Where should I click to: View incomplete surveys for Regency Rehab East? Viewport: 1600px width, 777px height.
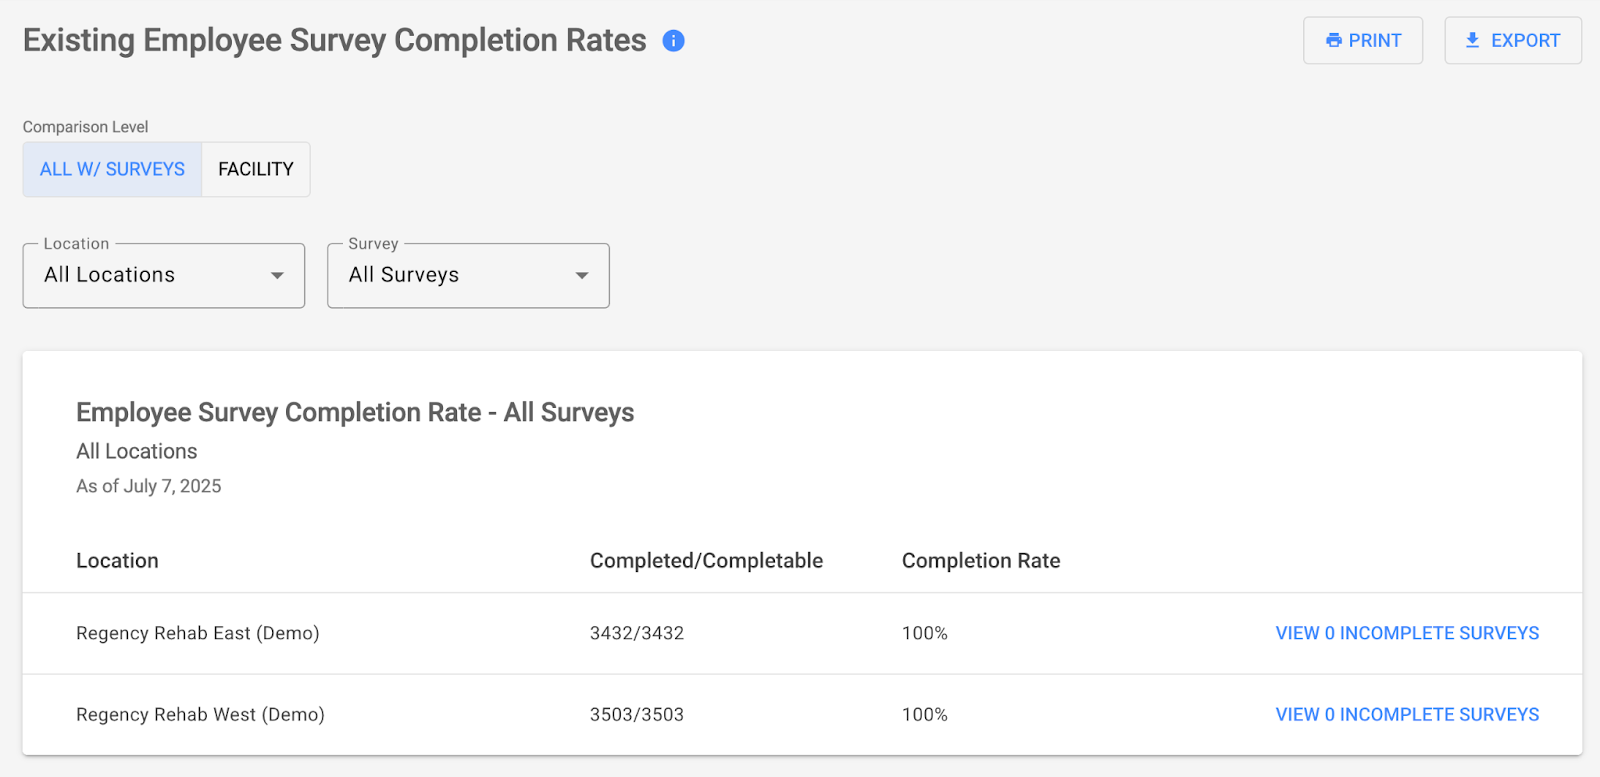click(x=1407, y=633)
